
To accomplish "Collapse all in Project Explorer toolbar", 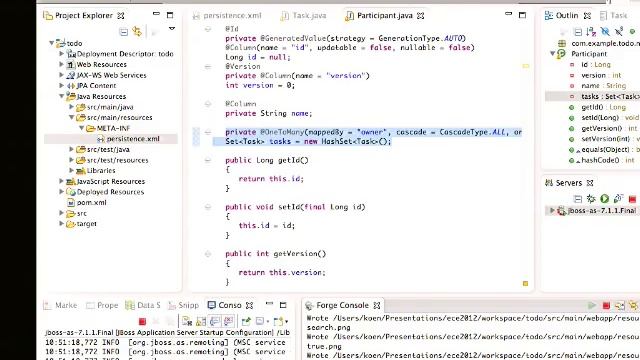I will (x=123, y=32).
